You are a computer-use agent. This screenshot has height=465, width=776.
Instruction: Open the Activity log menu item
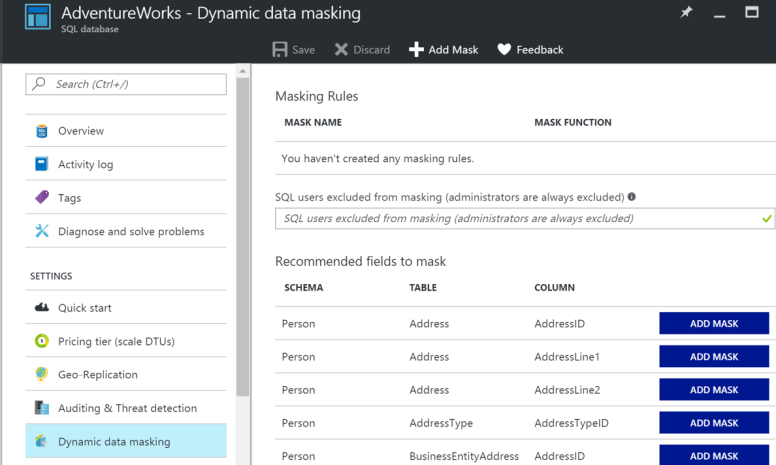pos(126,164)
